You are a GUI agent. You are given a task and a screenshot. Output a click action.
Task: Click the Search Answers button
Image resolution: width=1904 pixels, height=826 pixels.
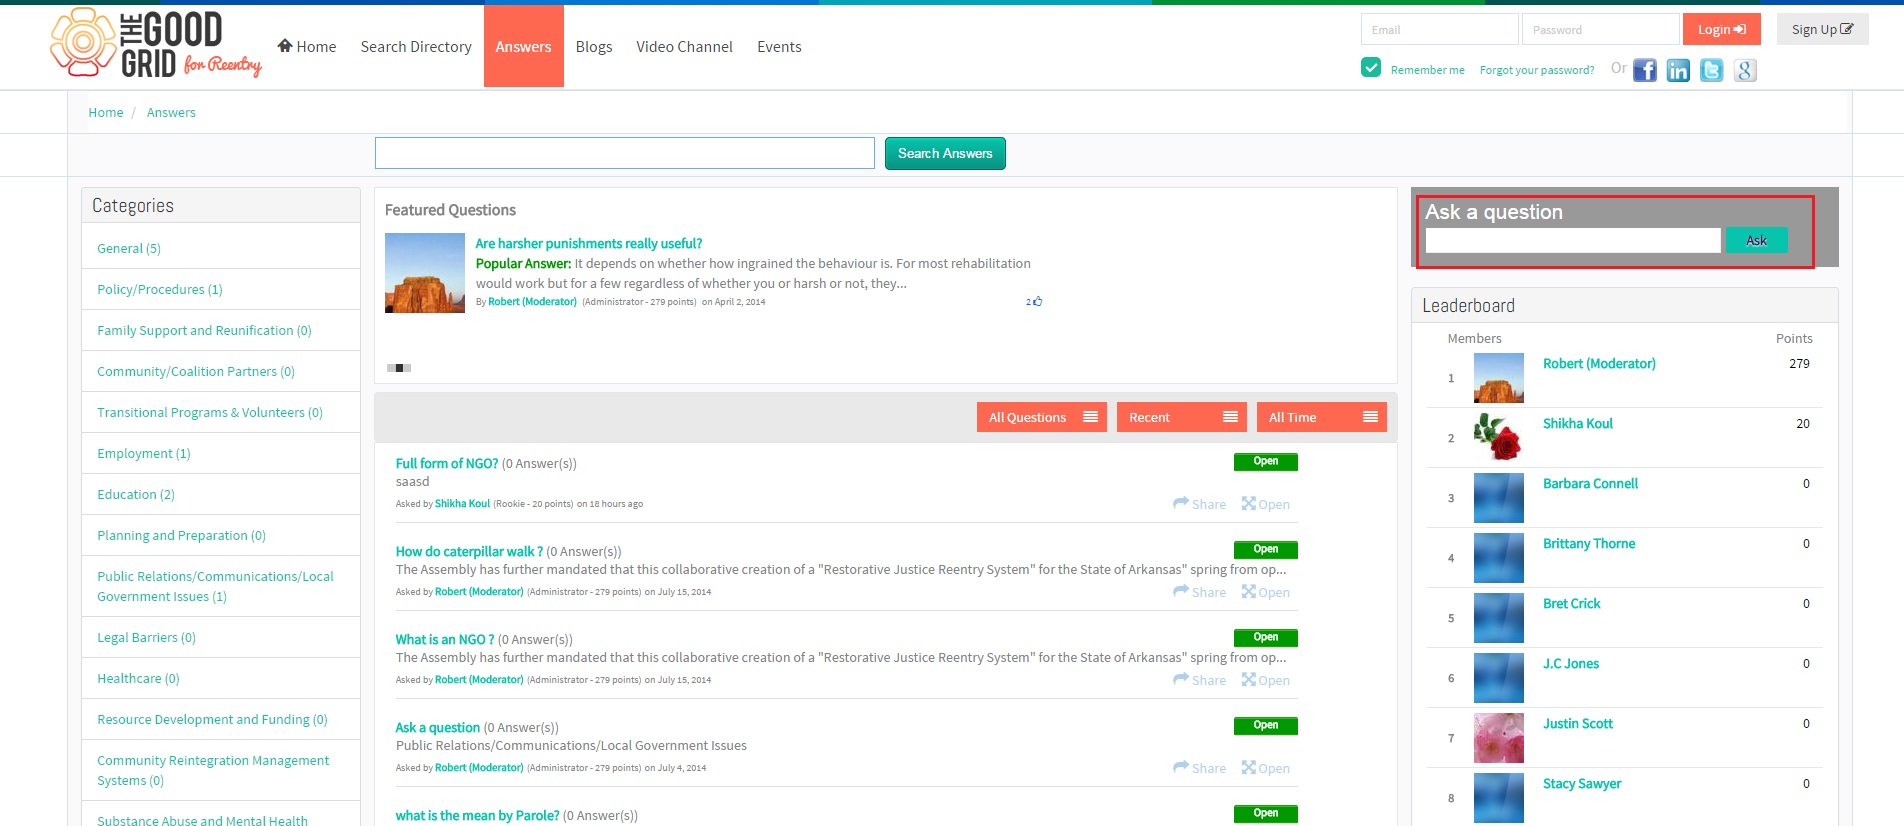click(945, 153)
